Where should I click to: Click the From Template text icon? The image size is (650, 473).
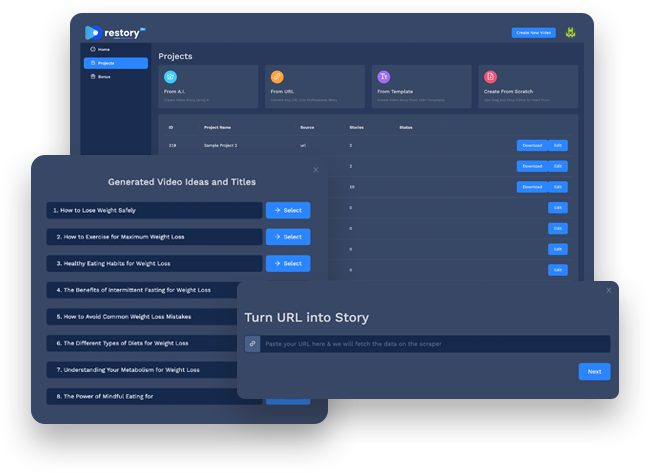[x=383, y=77]
